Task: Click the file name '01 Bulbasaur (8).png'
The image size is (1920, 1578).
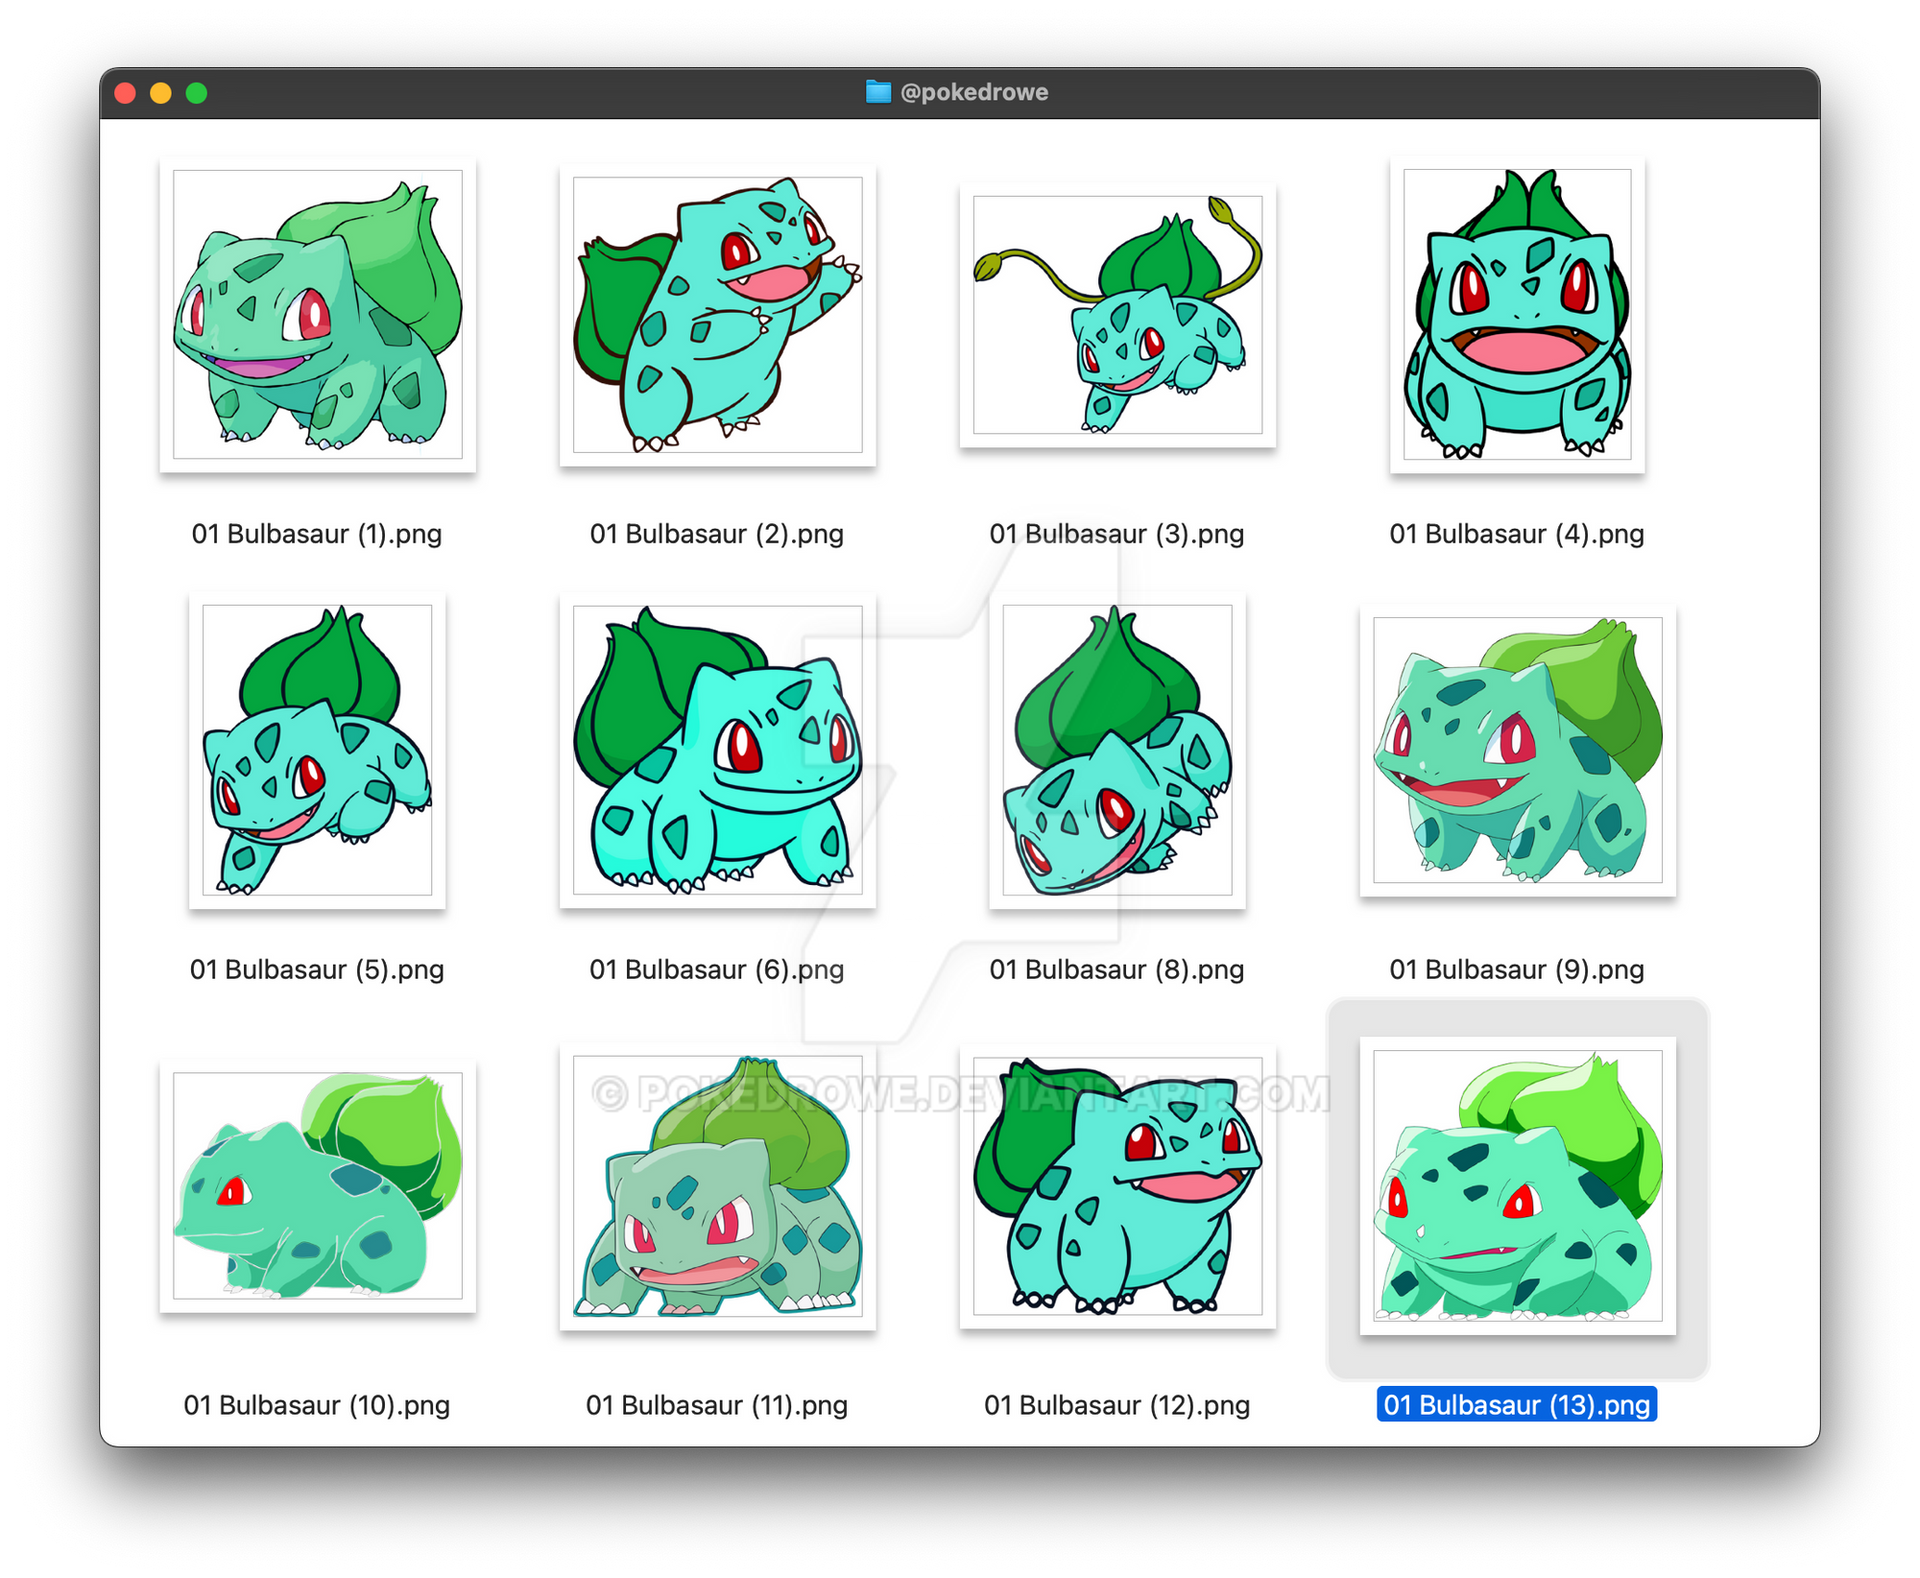Action: 1117,970
